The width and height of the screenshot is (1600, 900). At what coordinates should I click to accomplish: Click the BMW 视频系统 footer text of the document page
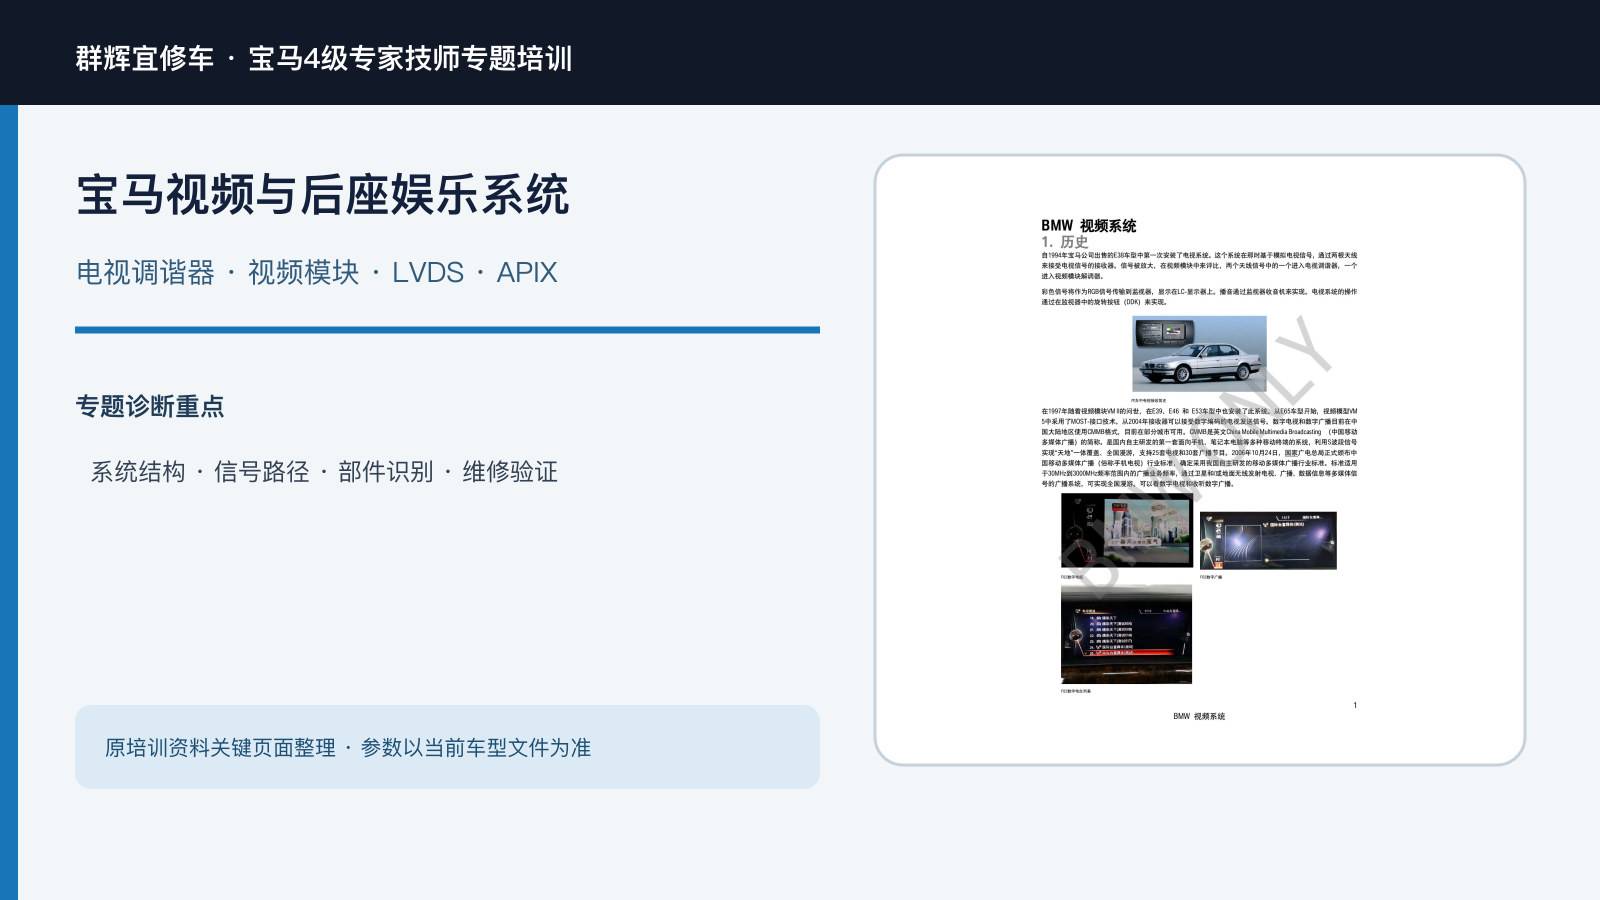pos(1199,716)
